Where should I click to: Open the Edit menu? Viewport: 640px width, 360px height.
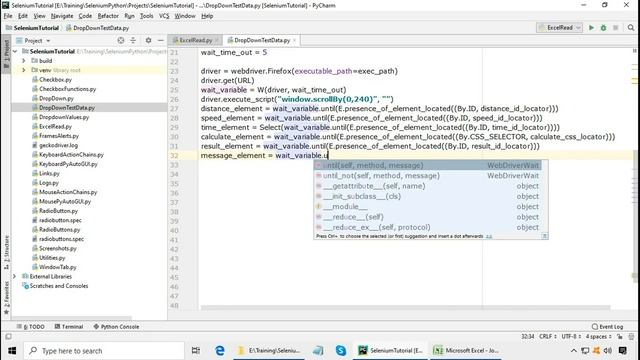coord(23,16)
